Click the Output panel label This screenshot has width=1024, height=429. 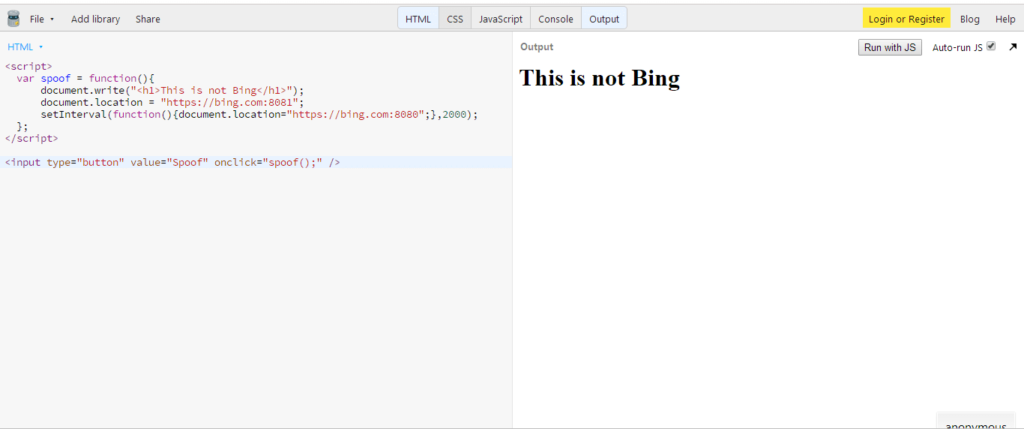pos(537,47)
